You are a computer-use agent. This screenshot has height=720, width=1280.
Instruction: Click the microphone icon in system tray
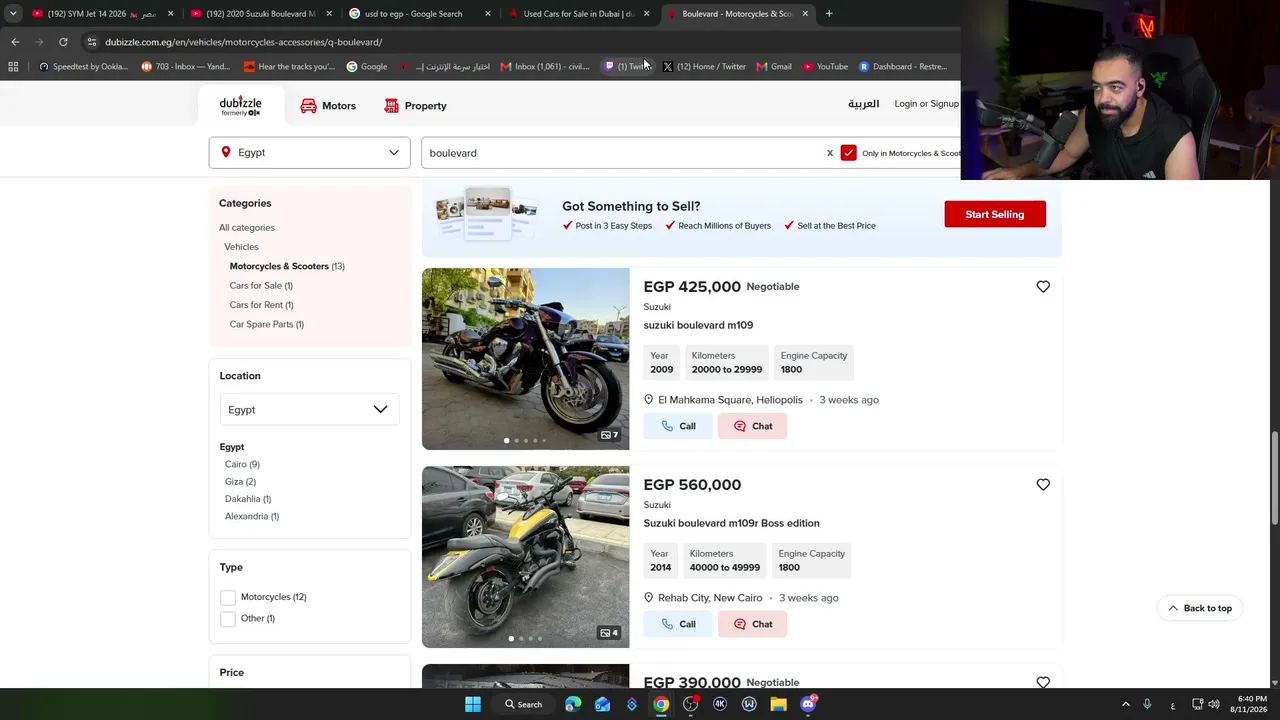(x=1147, y=704)
